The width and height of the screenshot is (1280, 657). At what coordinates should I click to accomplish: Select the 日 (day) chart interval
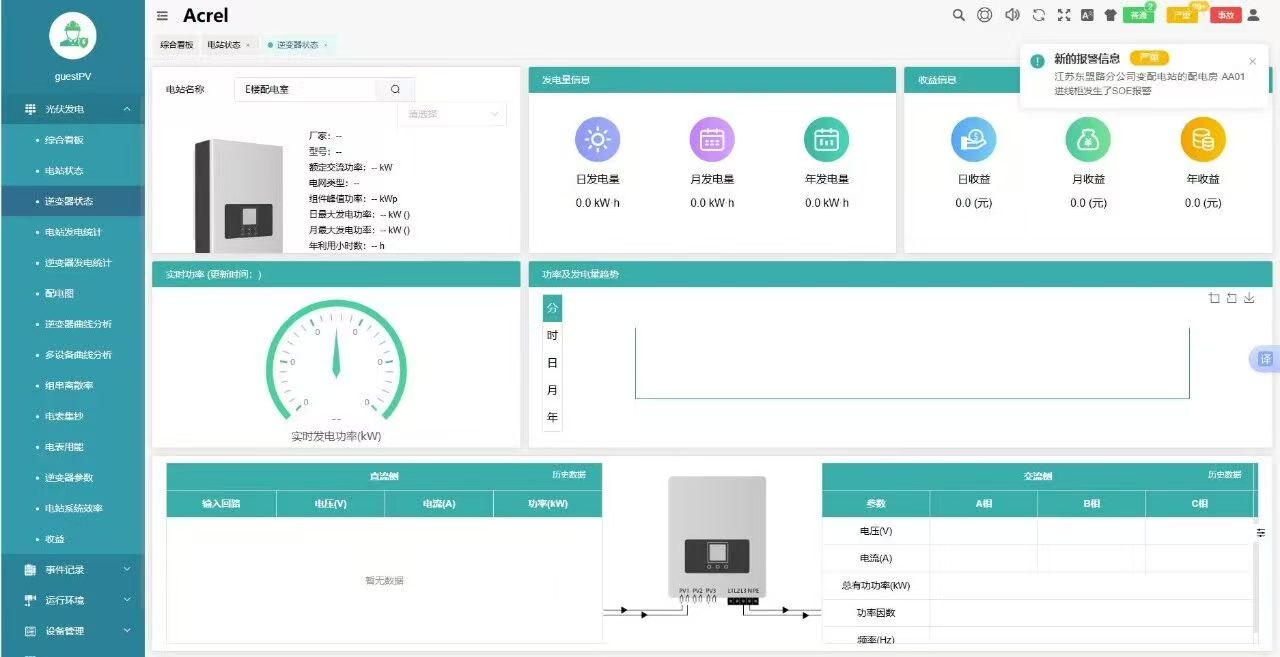(x=552, y=362)
